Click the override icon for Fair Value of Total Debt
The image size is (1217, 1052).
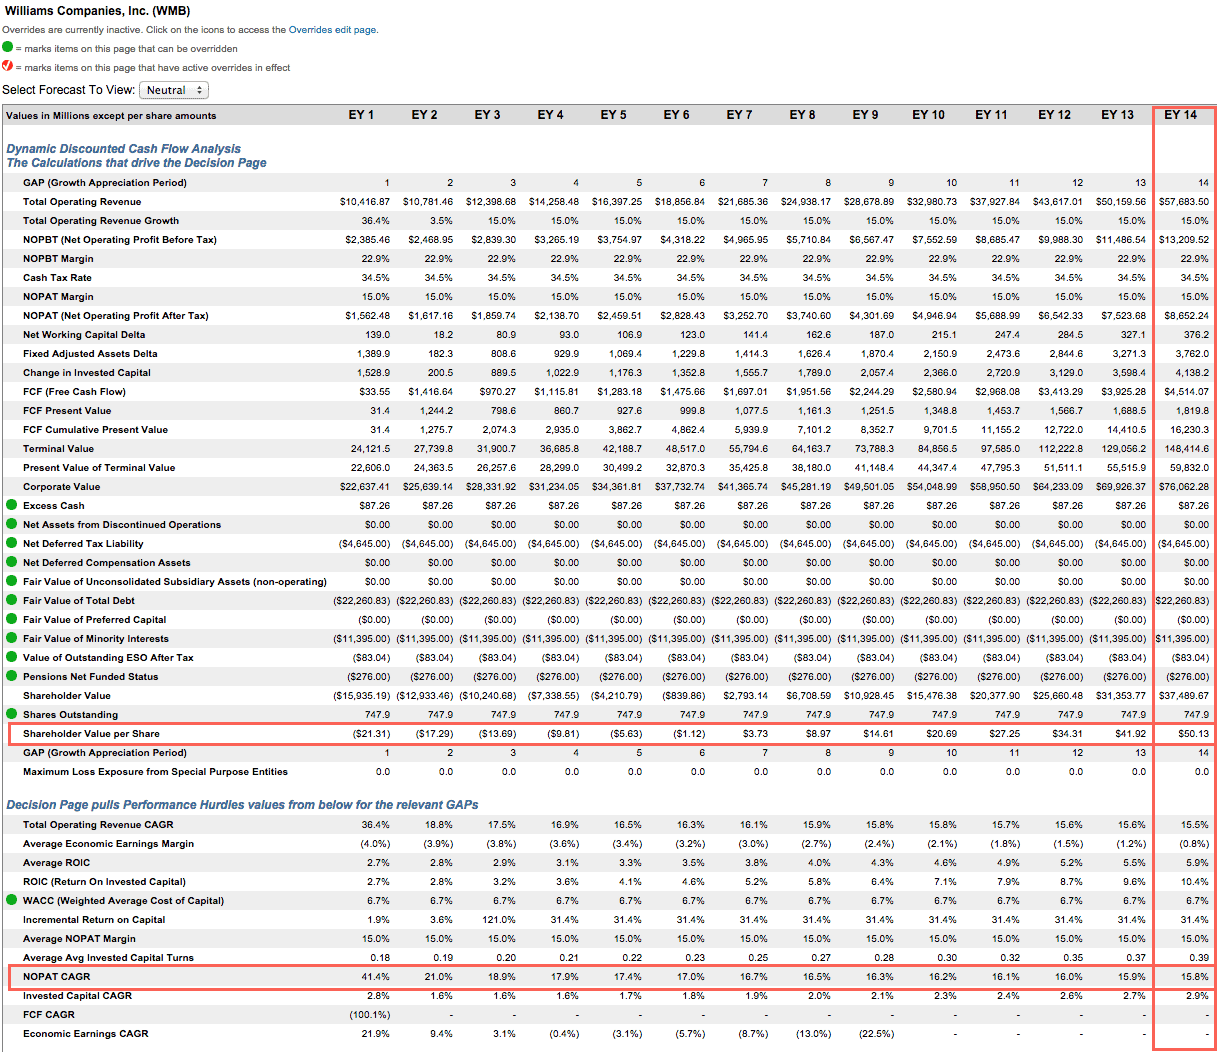click(x=11, y=600)
